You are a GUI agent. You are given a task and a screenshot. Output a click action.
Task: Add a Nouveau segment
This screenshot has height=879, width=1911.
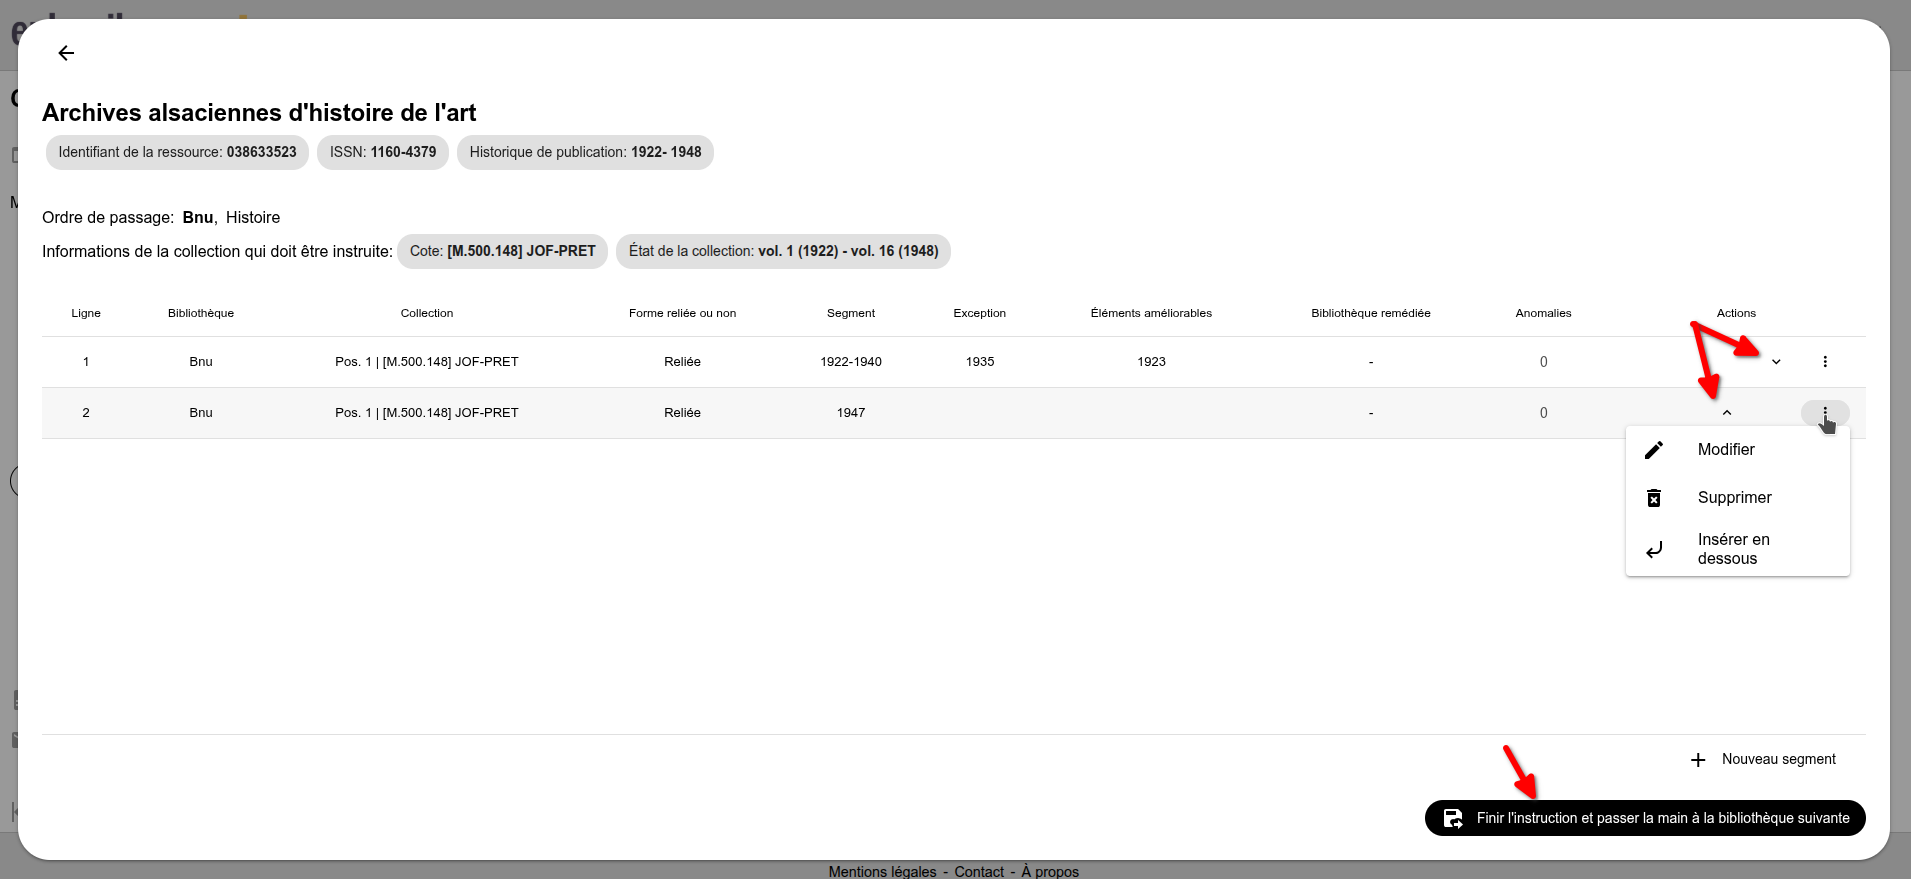click(1778, 760)
